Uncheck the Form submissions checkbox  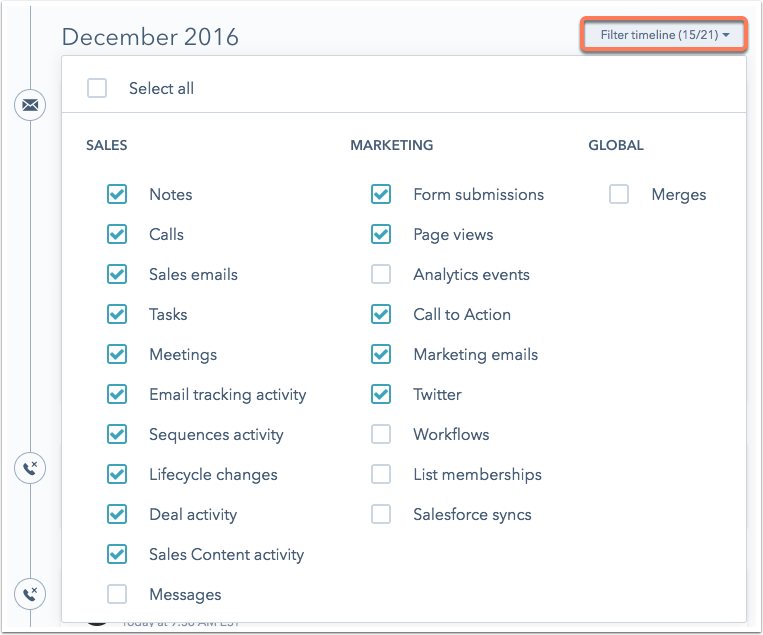[381, 194]
